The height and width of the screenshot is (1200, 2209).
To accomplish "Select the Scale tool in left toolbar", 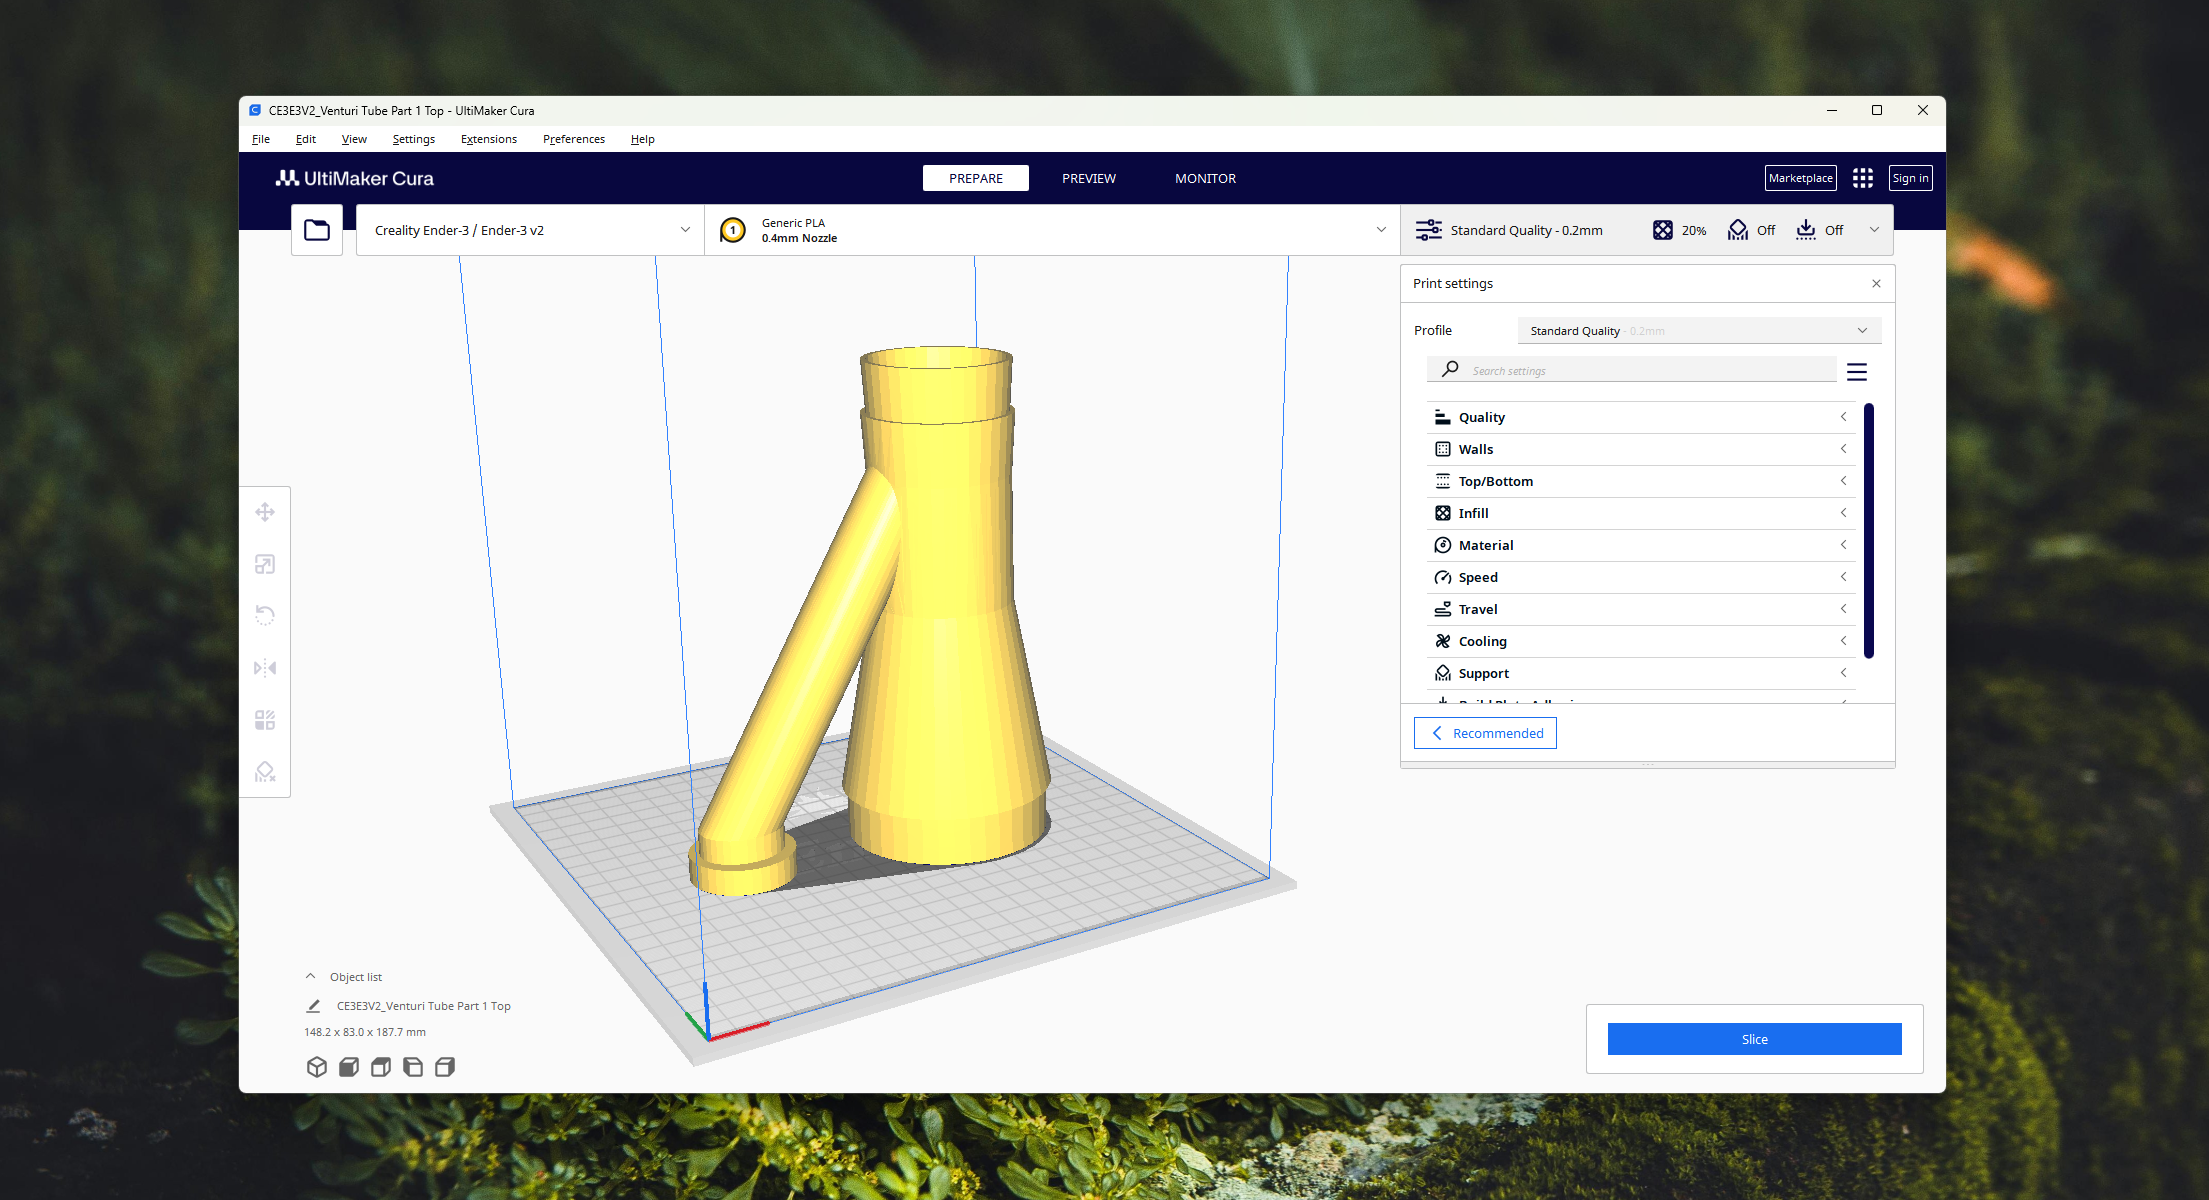I will tap(265, 565).
